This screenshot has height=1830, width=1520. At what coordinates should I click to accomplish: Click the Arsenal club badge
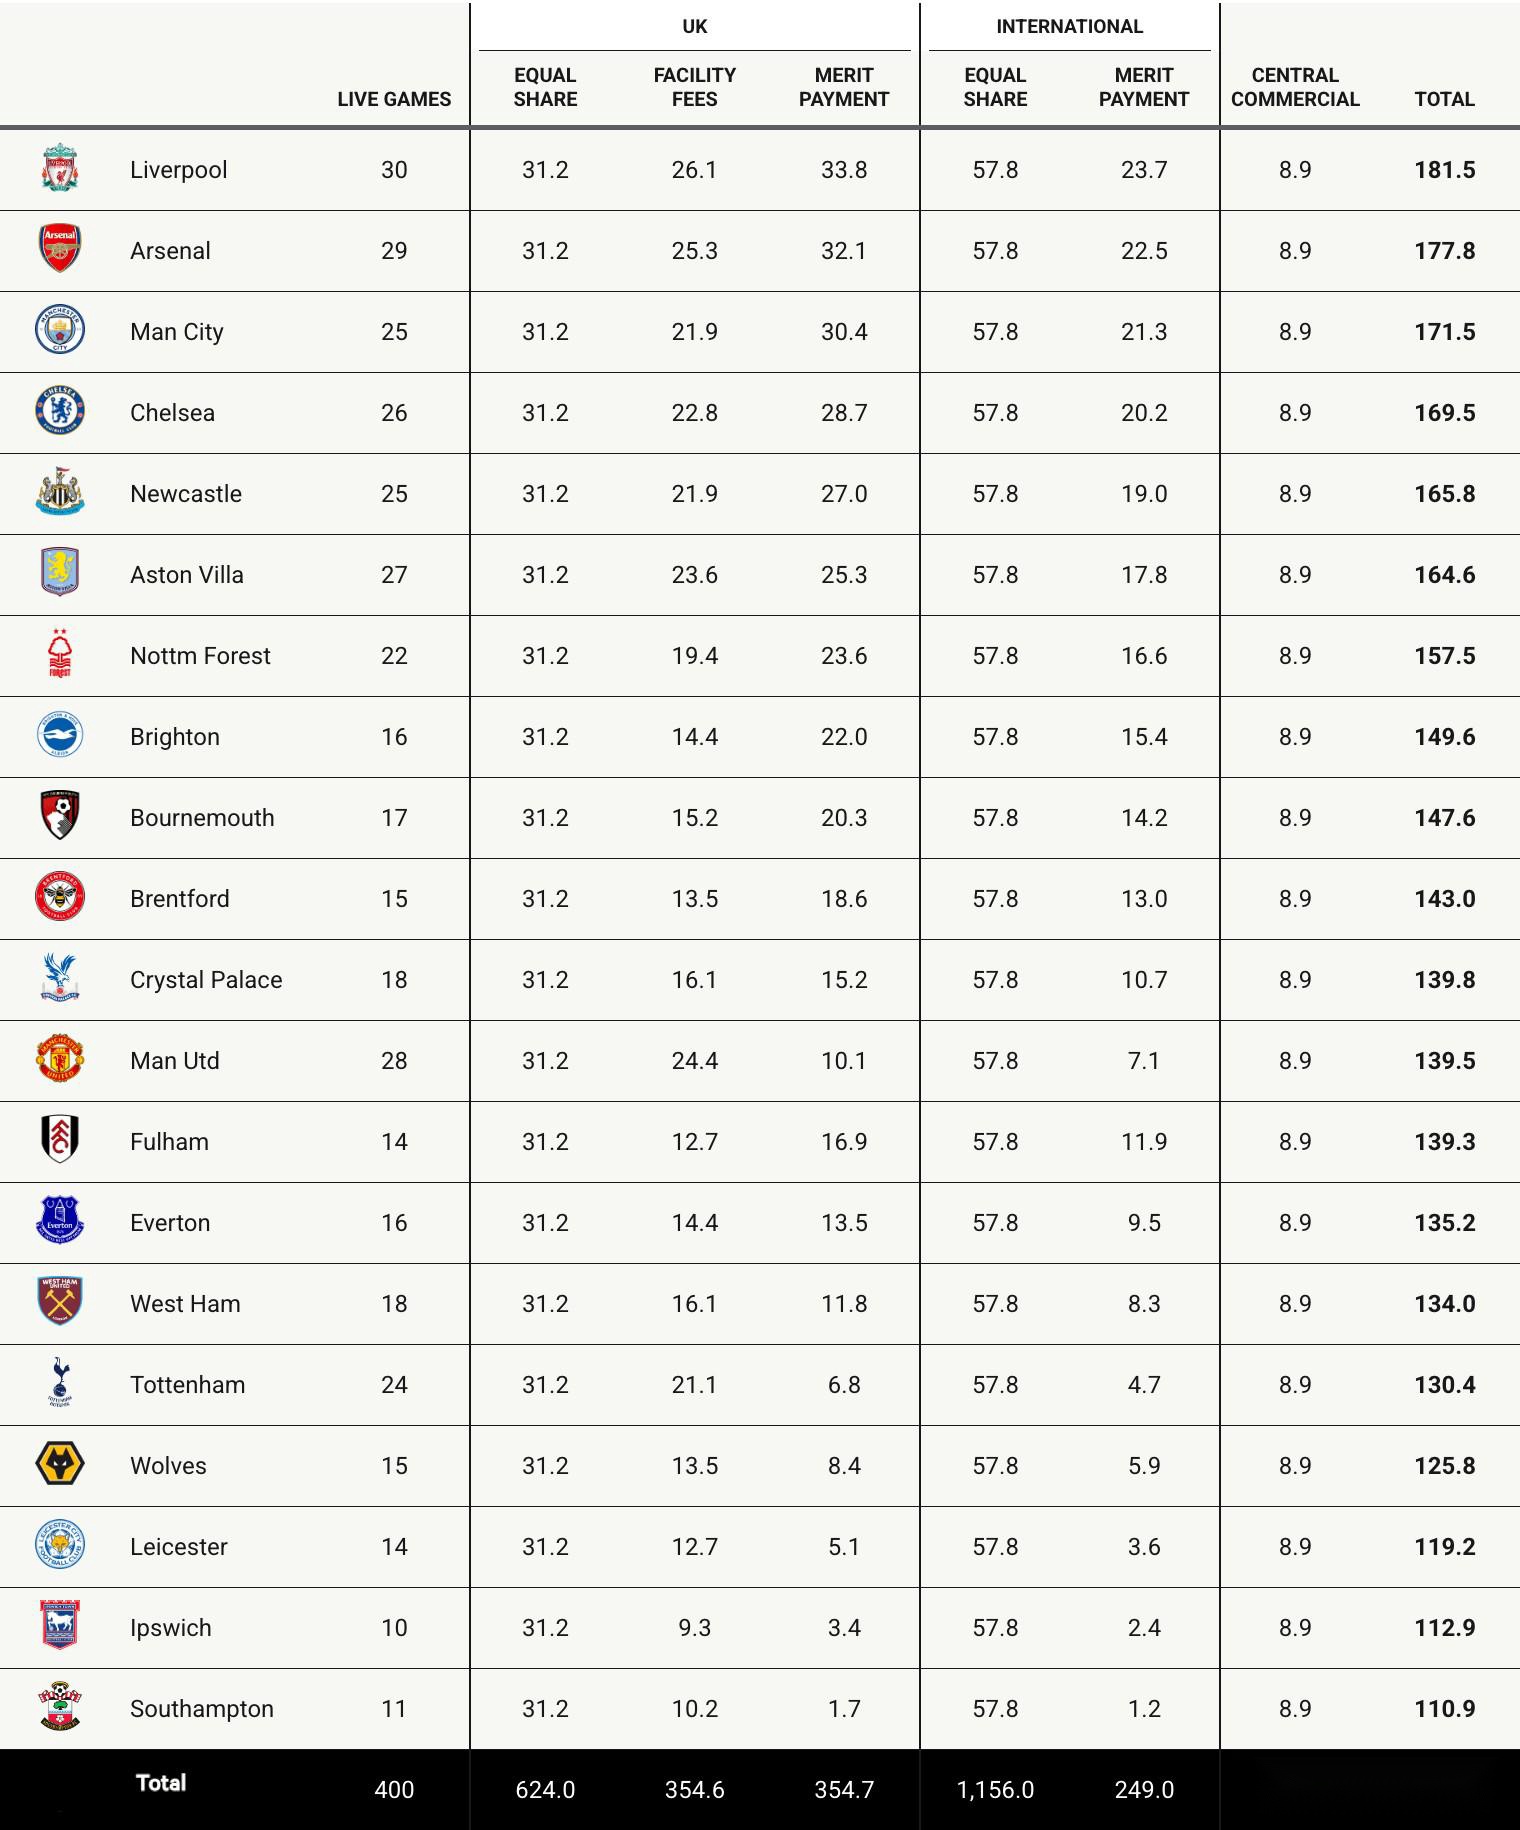(x=60, y=249)
